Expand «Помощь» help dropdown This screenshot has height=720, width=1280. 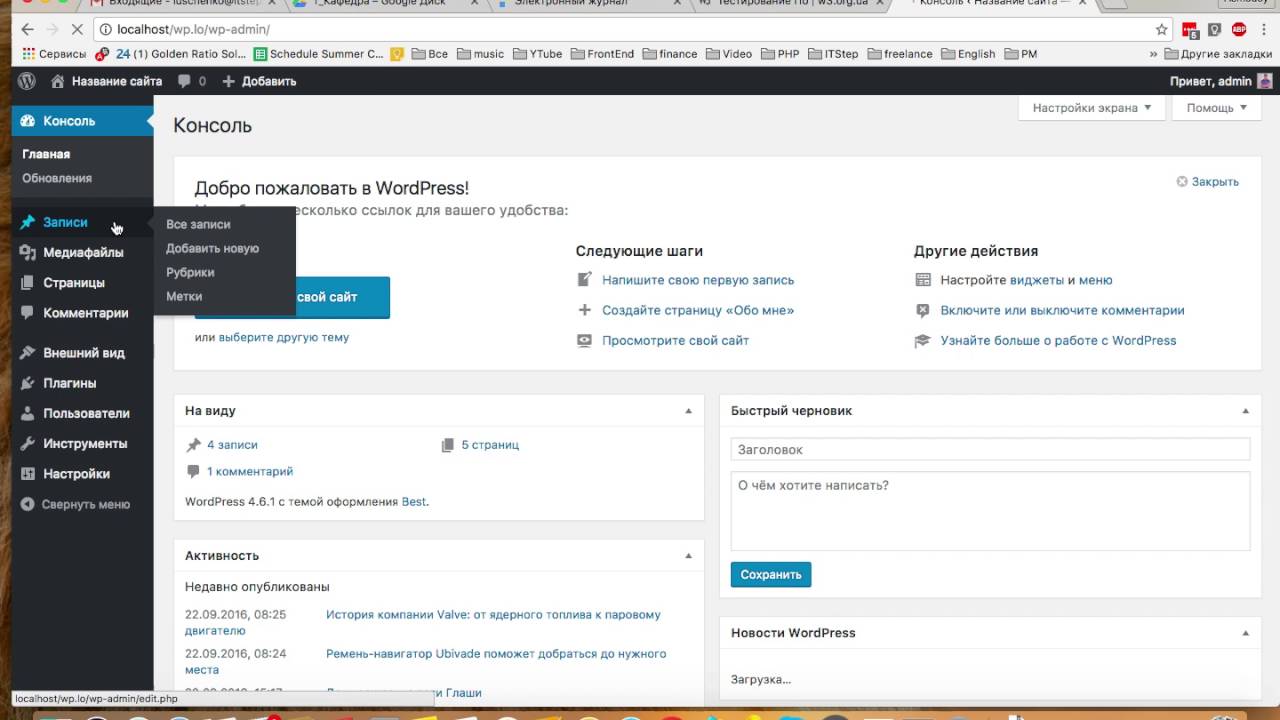tap(1216, 108)
